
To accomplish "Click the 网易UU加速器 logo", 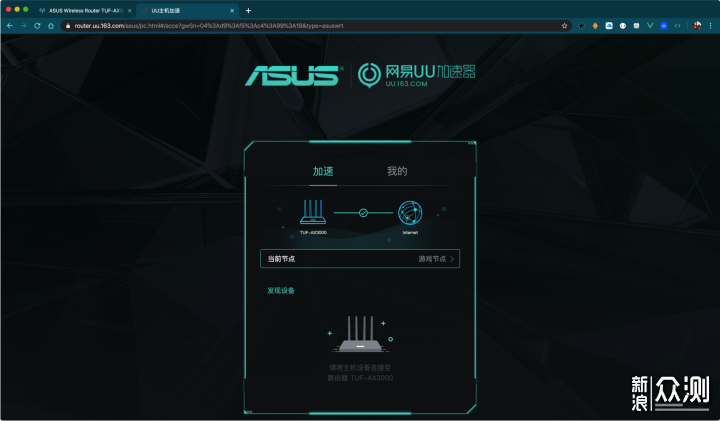I will [417, 75].
